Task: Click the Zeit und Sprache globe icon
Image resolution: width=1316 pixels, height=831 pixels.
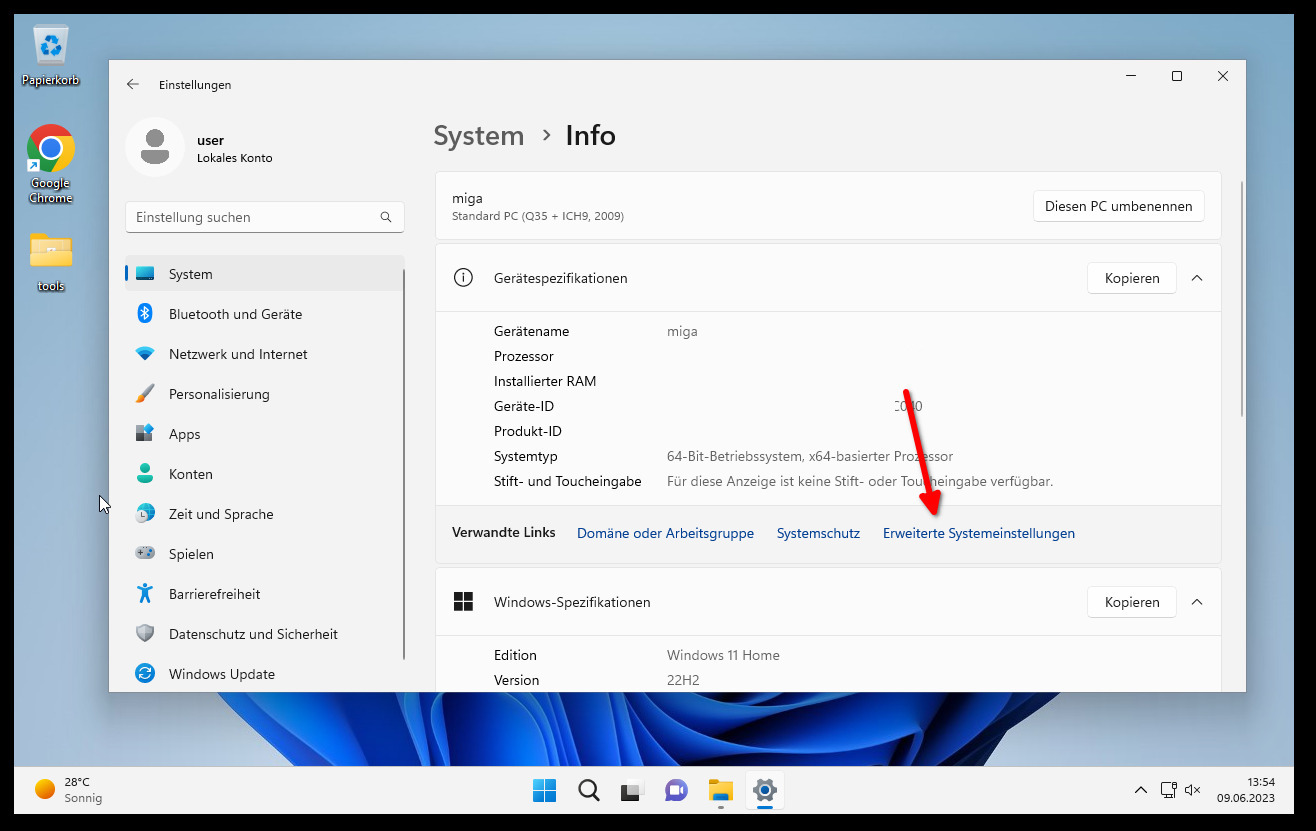Action: tap(145, 514)
